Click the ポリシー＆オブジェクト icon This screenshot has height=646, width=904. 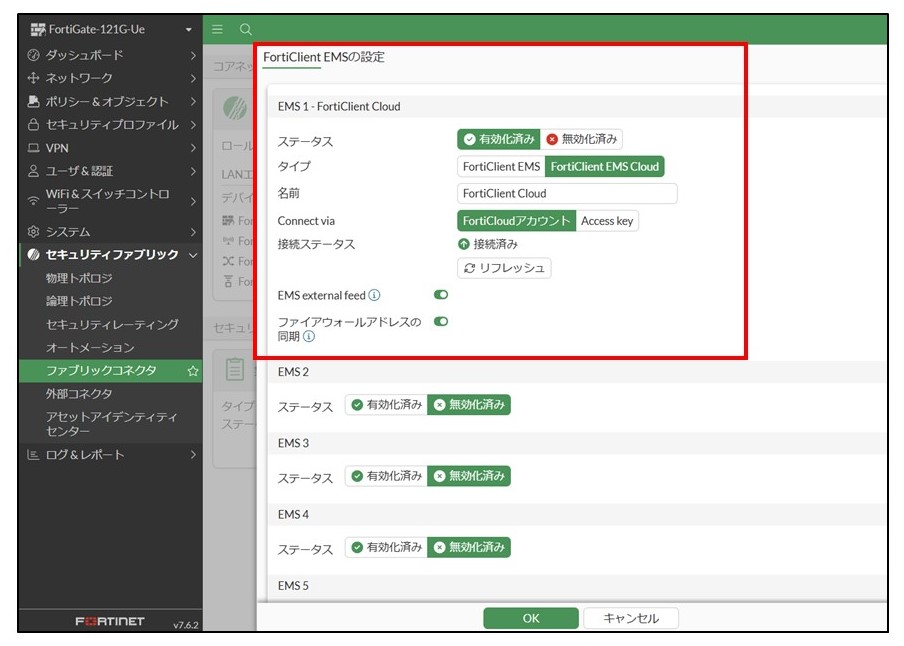[33, 102]
